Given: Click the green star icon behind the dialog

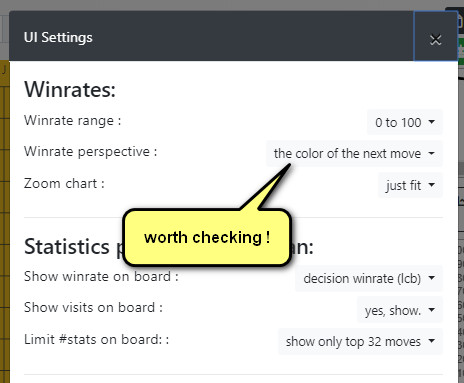Looking at the screenshot, I should click(461, 51).
